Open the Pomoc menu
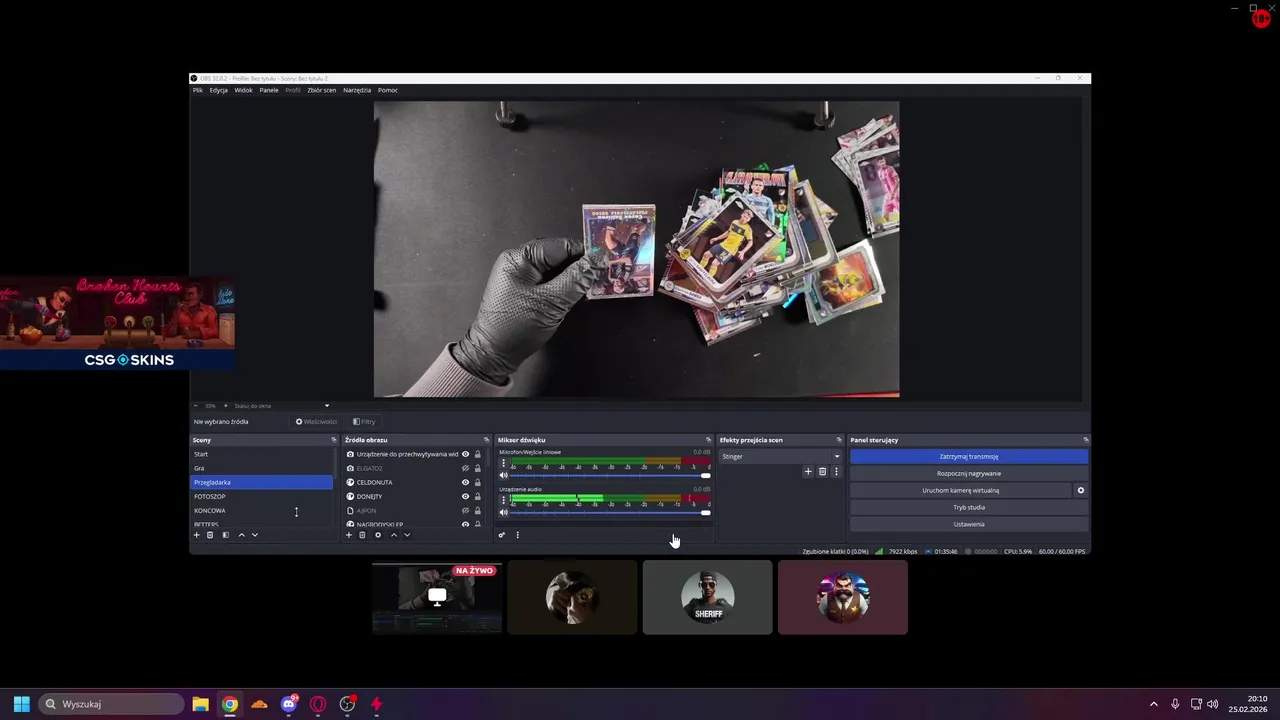 (388, 90)
